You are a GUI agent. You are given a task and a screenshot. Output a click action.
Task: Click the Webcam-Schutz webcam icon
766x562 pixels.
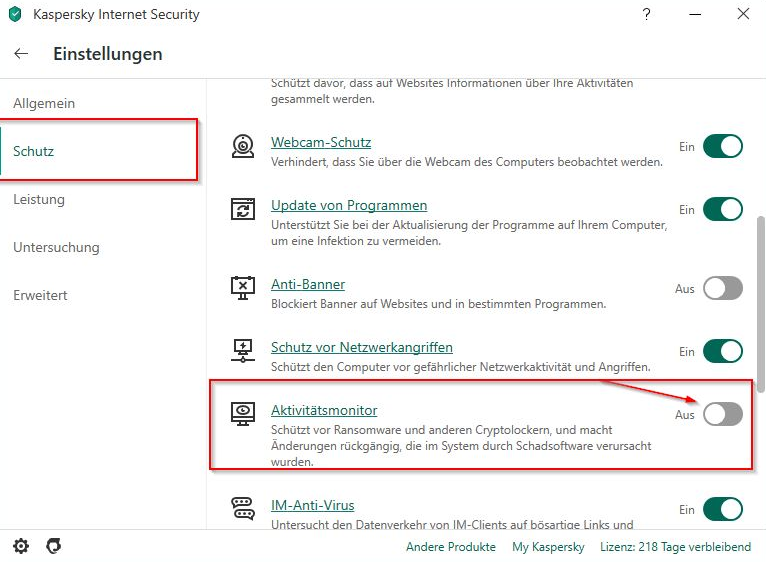click(x=243, y=146)
